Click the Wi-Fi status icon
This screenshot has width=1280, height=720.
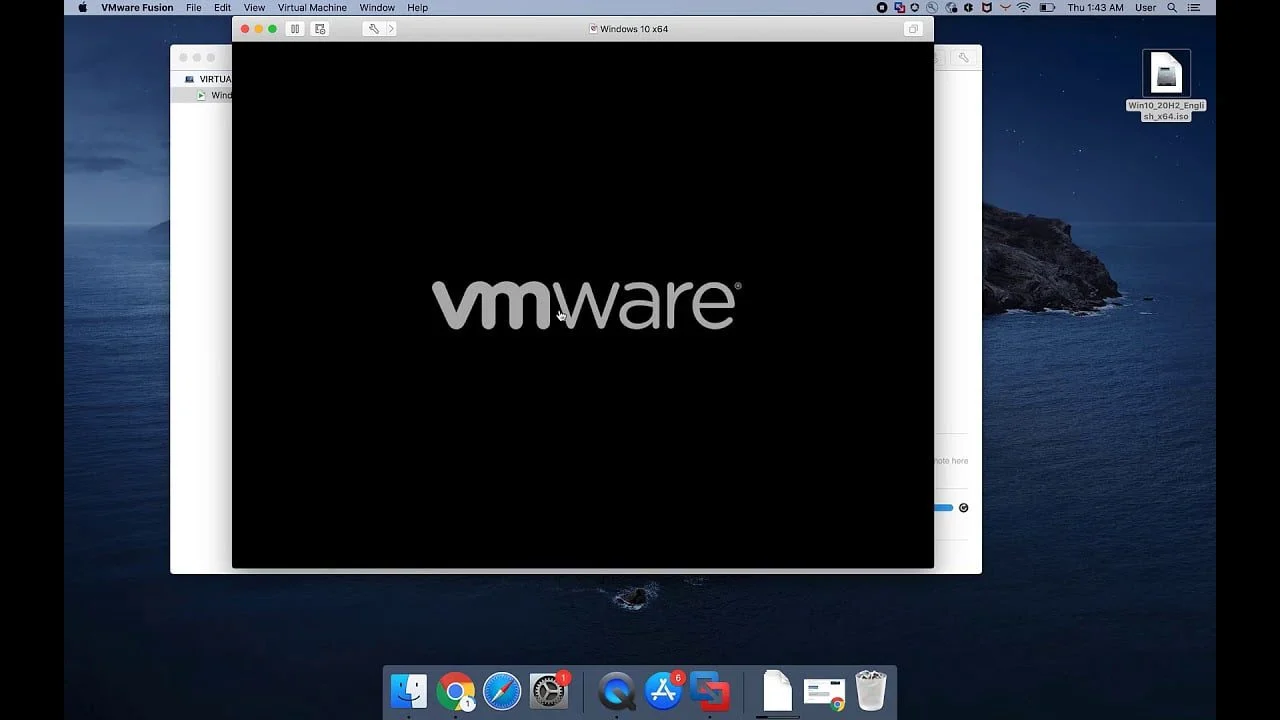[1023, 8]
